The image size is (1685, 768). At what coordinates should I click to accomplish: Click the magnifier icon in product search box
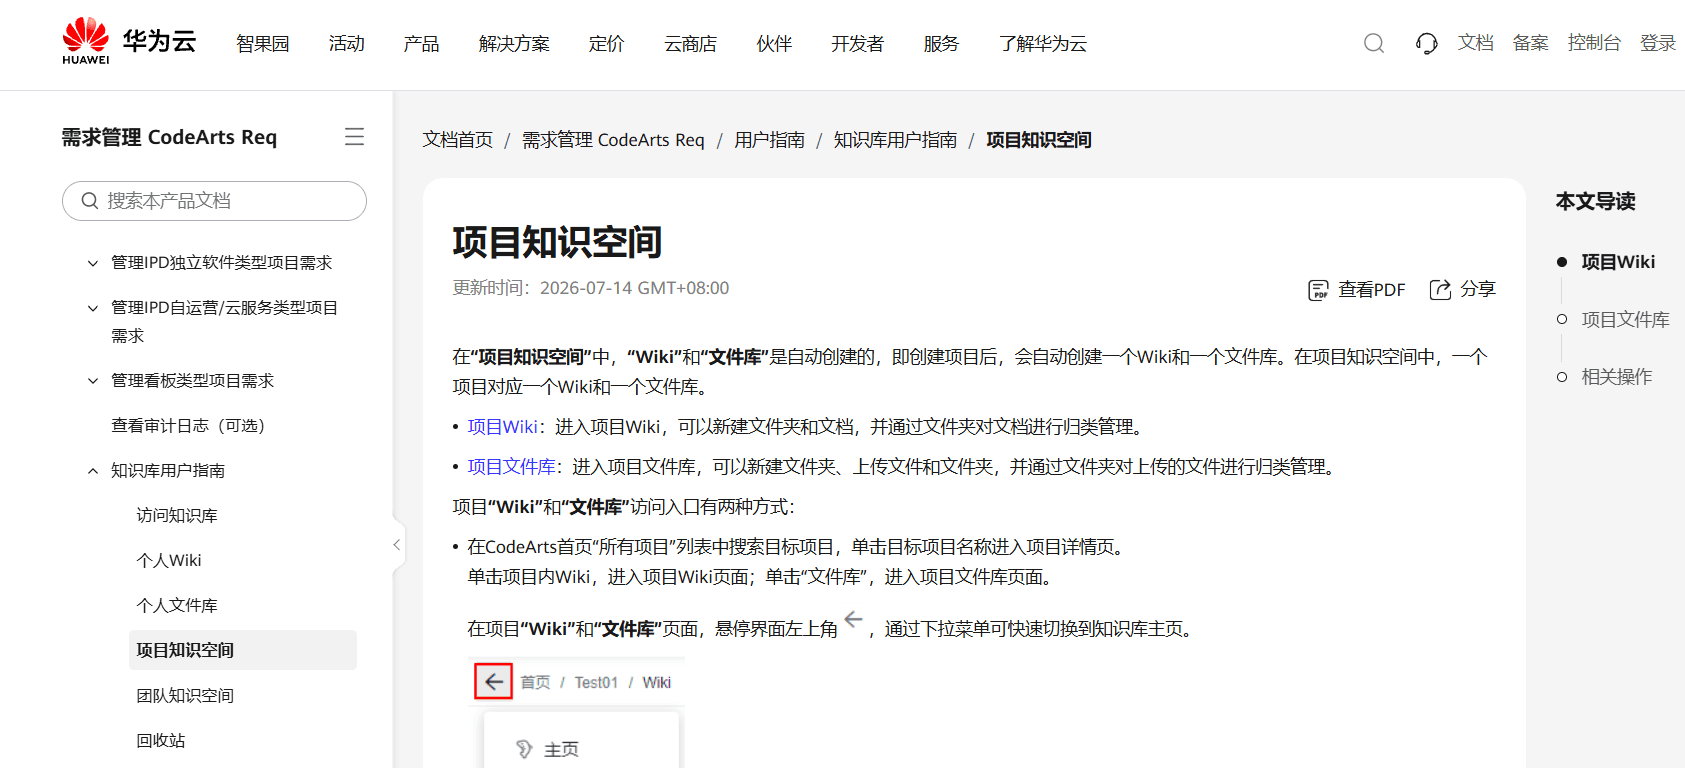[90, 201]
